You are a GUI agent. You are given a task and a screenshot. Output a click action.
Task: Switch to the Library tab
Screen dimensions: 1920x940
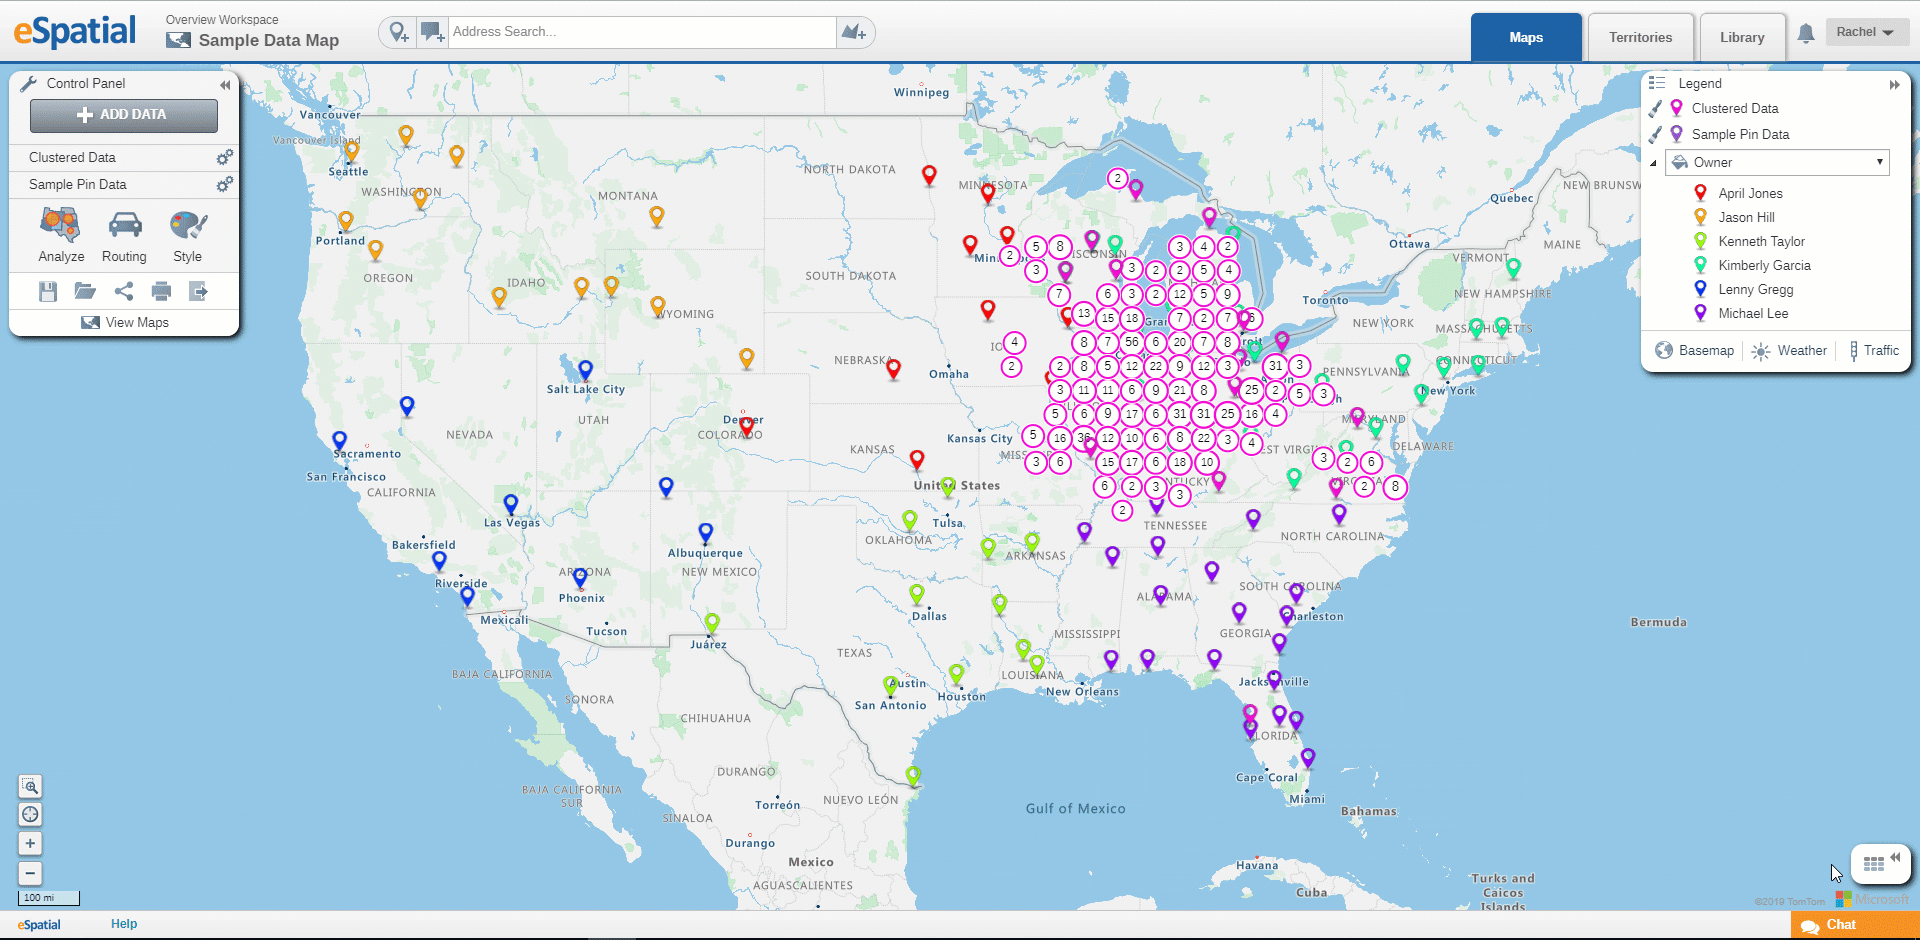point(1742,37)
